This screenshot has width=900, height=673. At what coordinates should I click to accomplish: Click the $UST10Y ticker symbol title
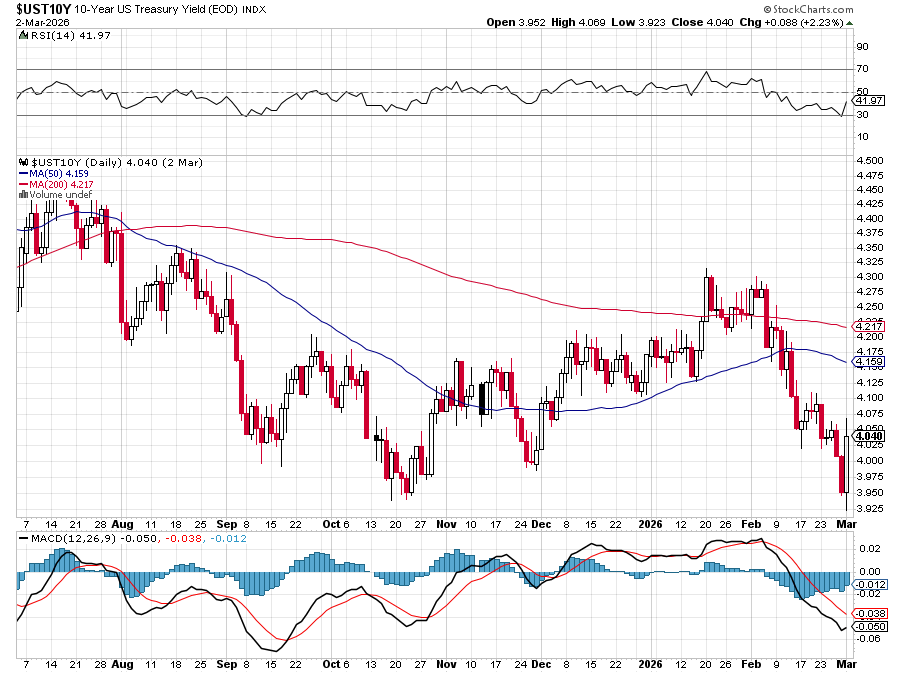tap(43, 8)
